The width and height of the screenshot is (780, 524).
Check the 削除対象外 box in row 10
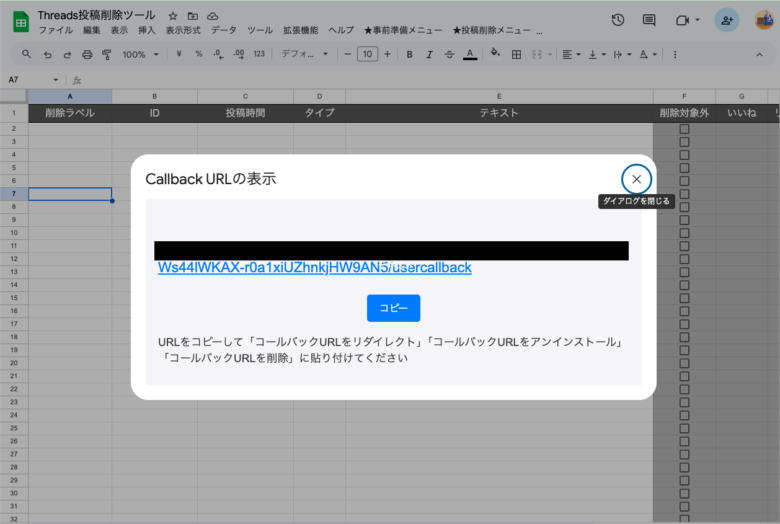tap(684, 233)
